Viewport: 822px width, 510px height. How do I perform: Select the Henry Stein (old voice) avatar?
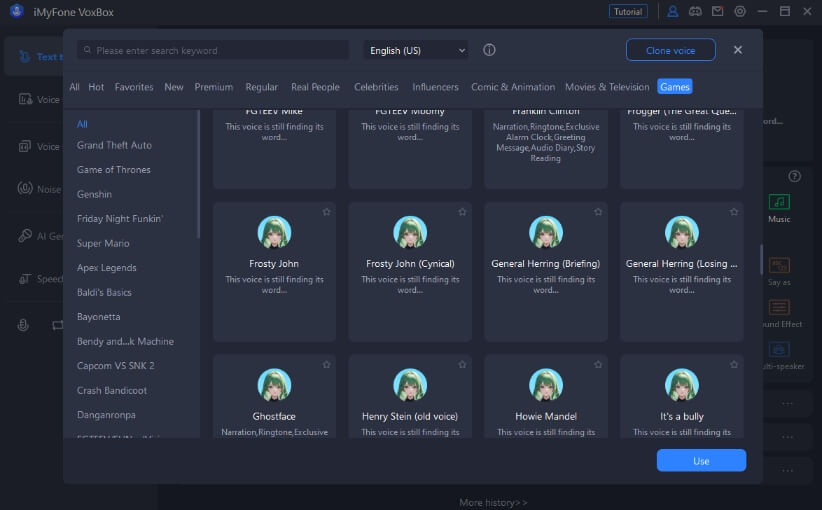click(410, 385)
